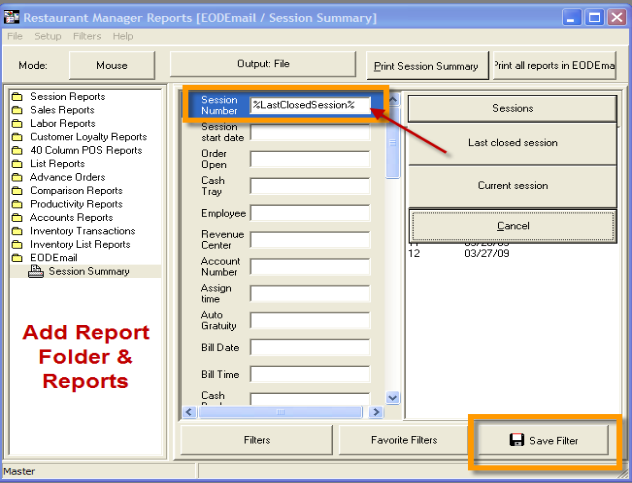This screenshot has height=483, width=632.
Task: Open the File menu
Action: pos(15,36)
